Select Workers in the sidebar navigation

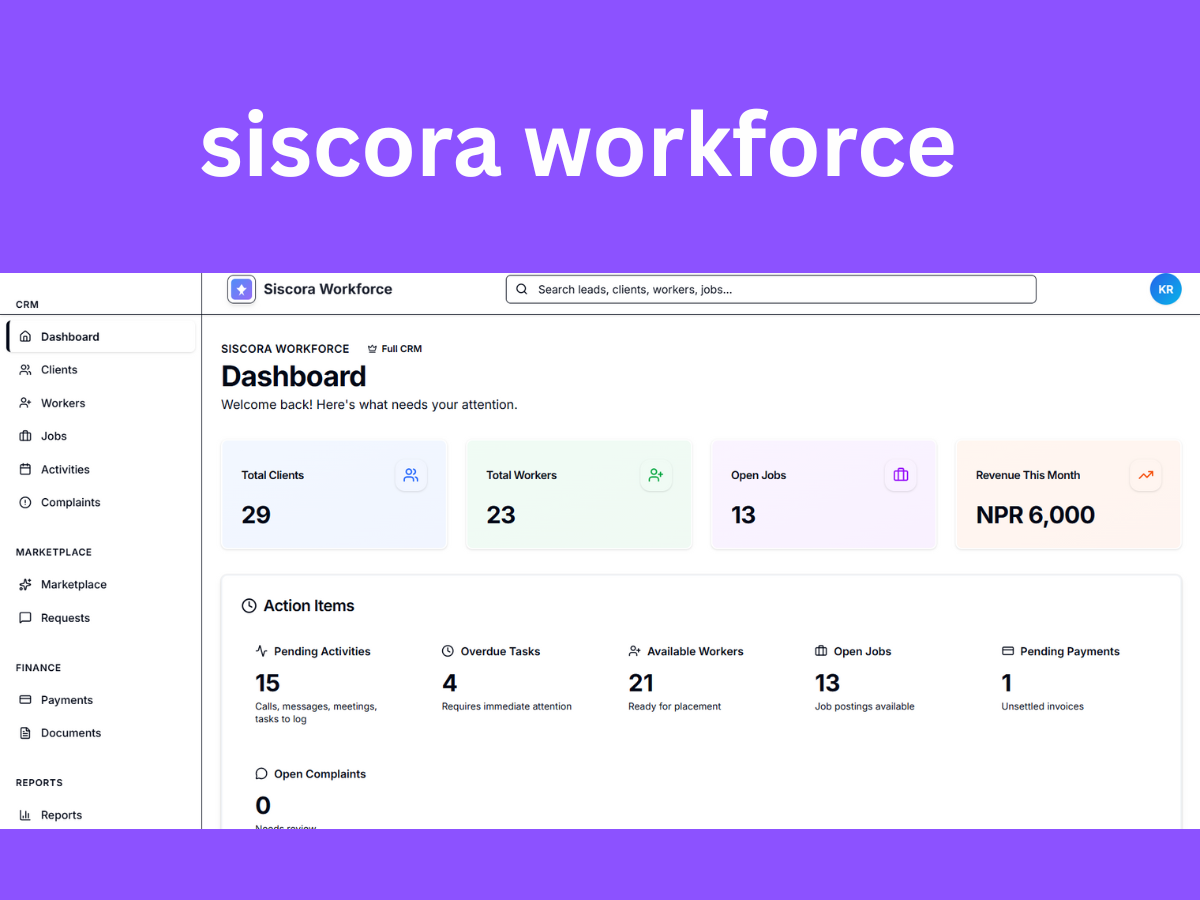[x=63, y=402]
